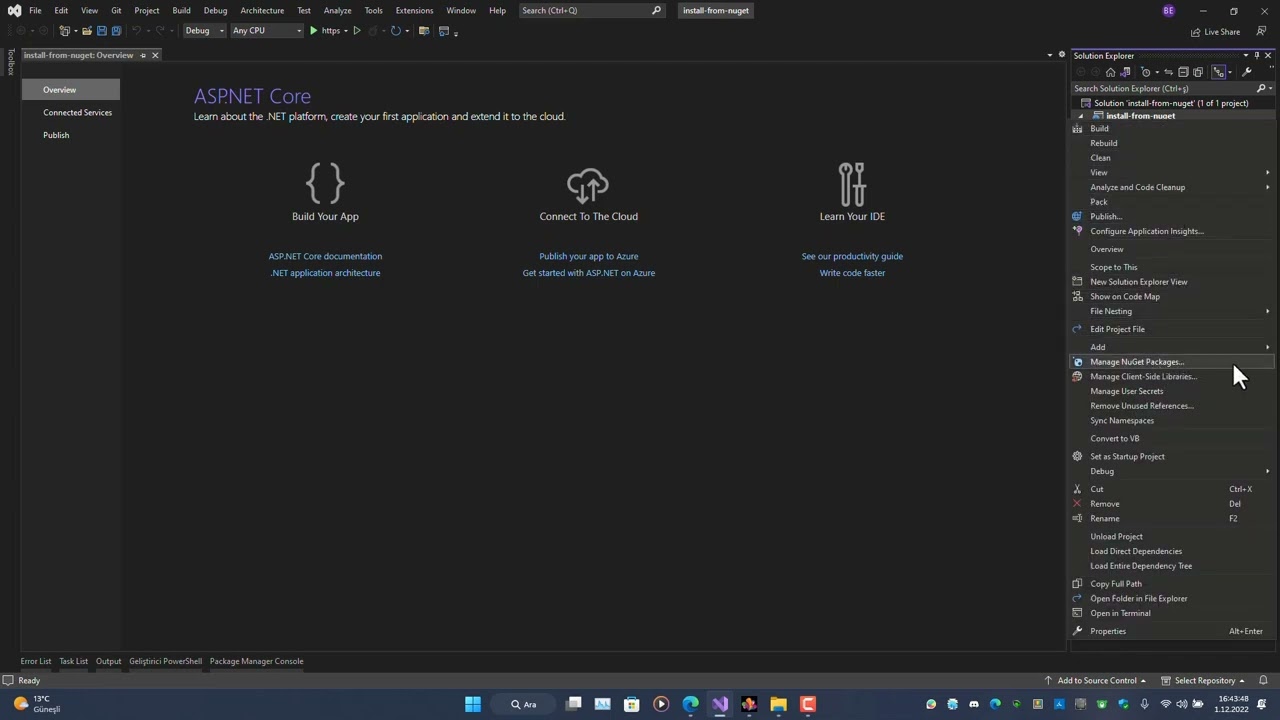Click Write code faster link
This screenshot has width=1280, height=720.
[852, 273]
